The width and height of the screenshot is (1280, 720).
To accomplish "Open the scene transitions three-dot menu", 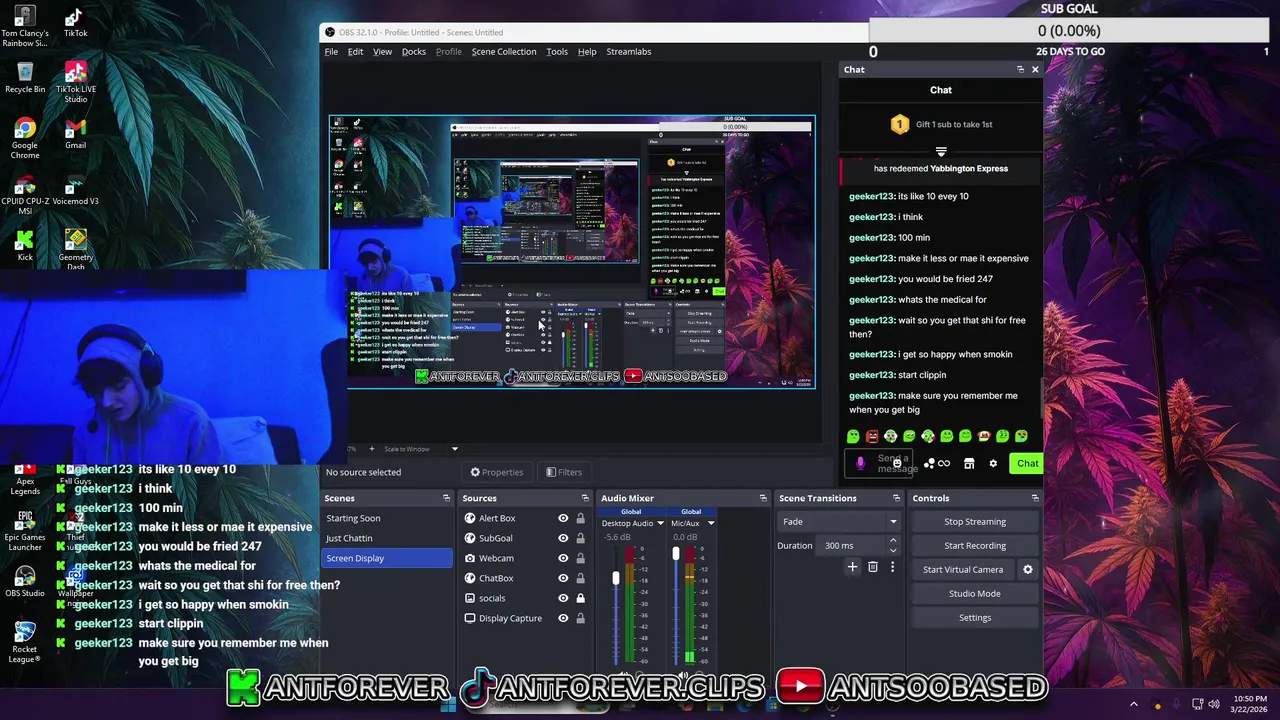I will pyautogui.click(x=892, y=567).
